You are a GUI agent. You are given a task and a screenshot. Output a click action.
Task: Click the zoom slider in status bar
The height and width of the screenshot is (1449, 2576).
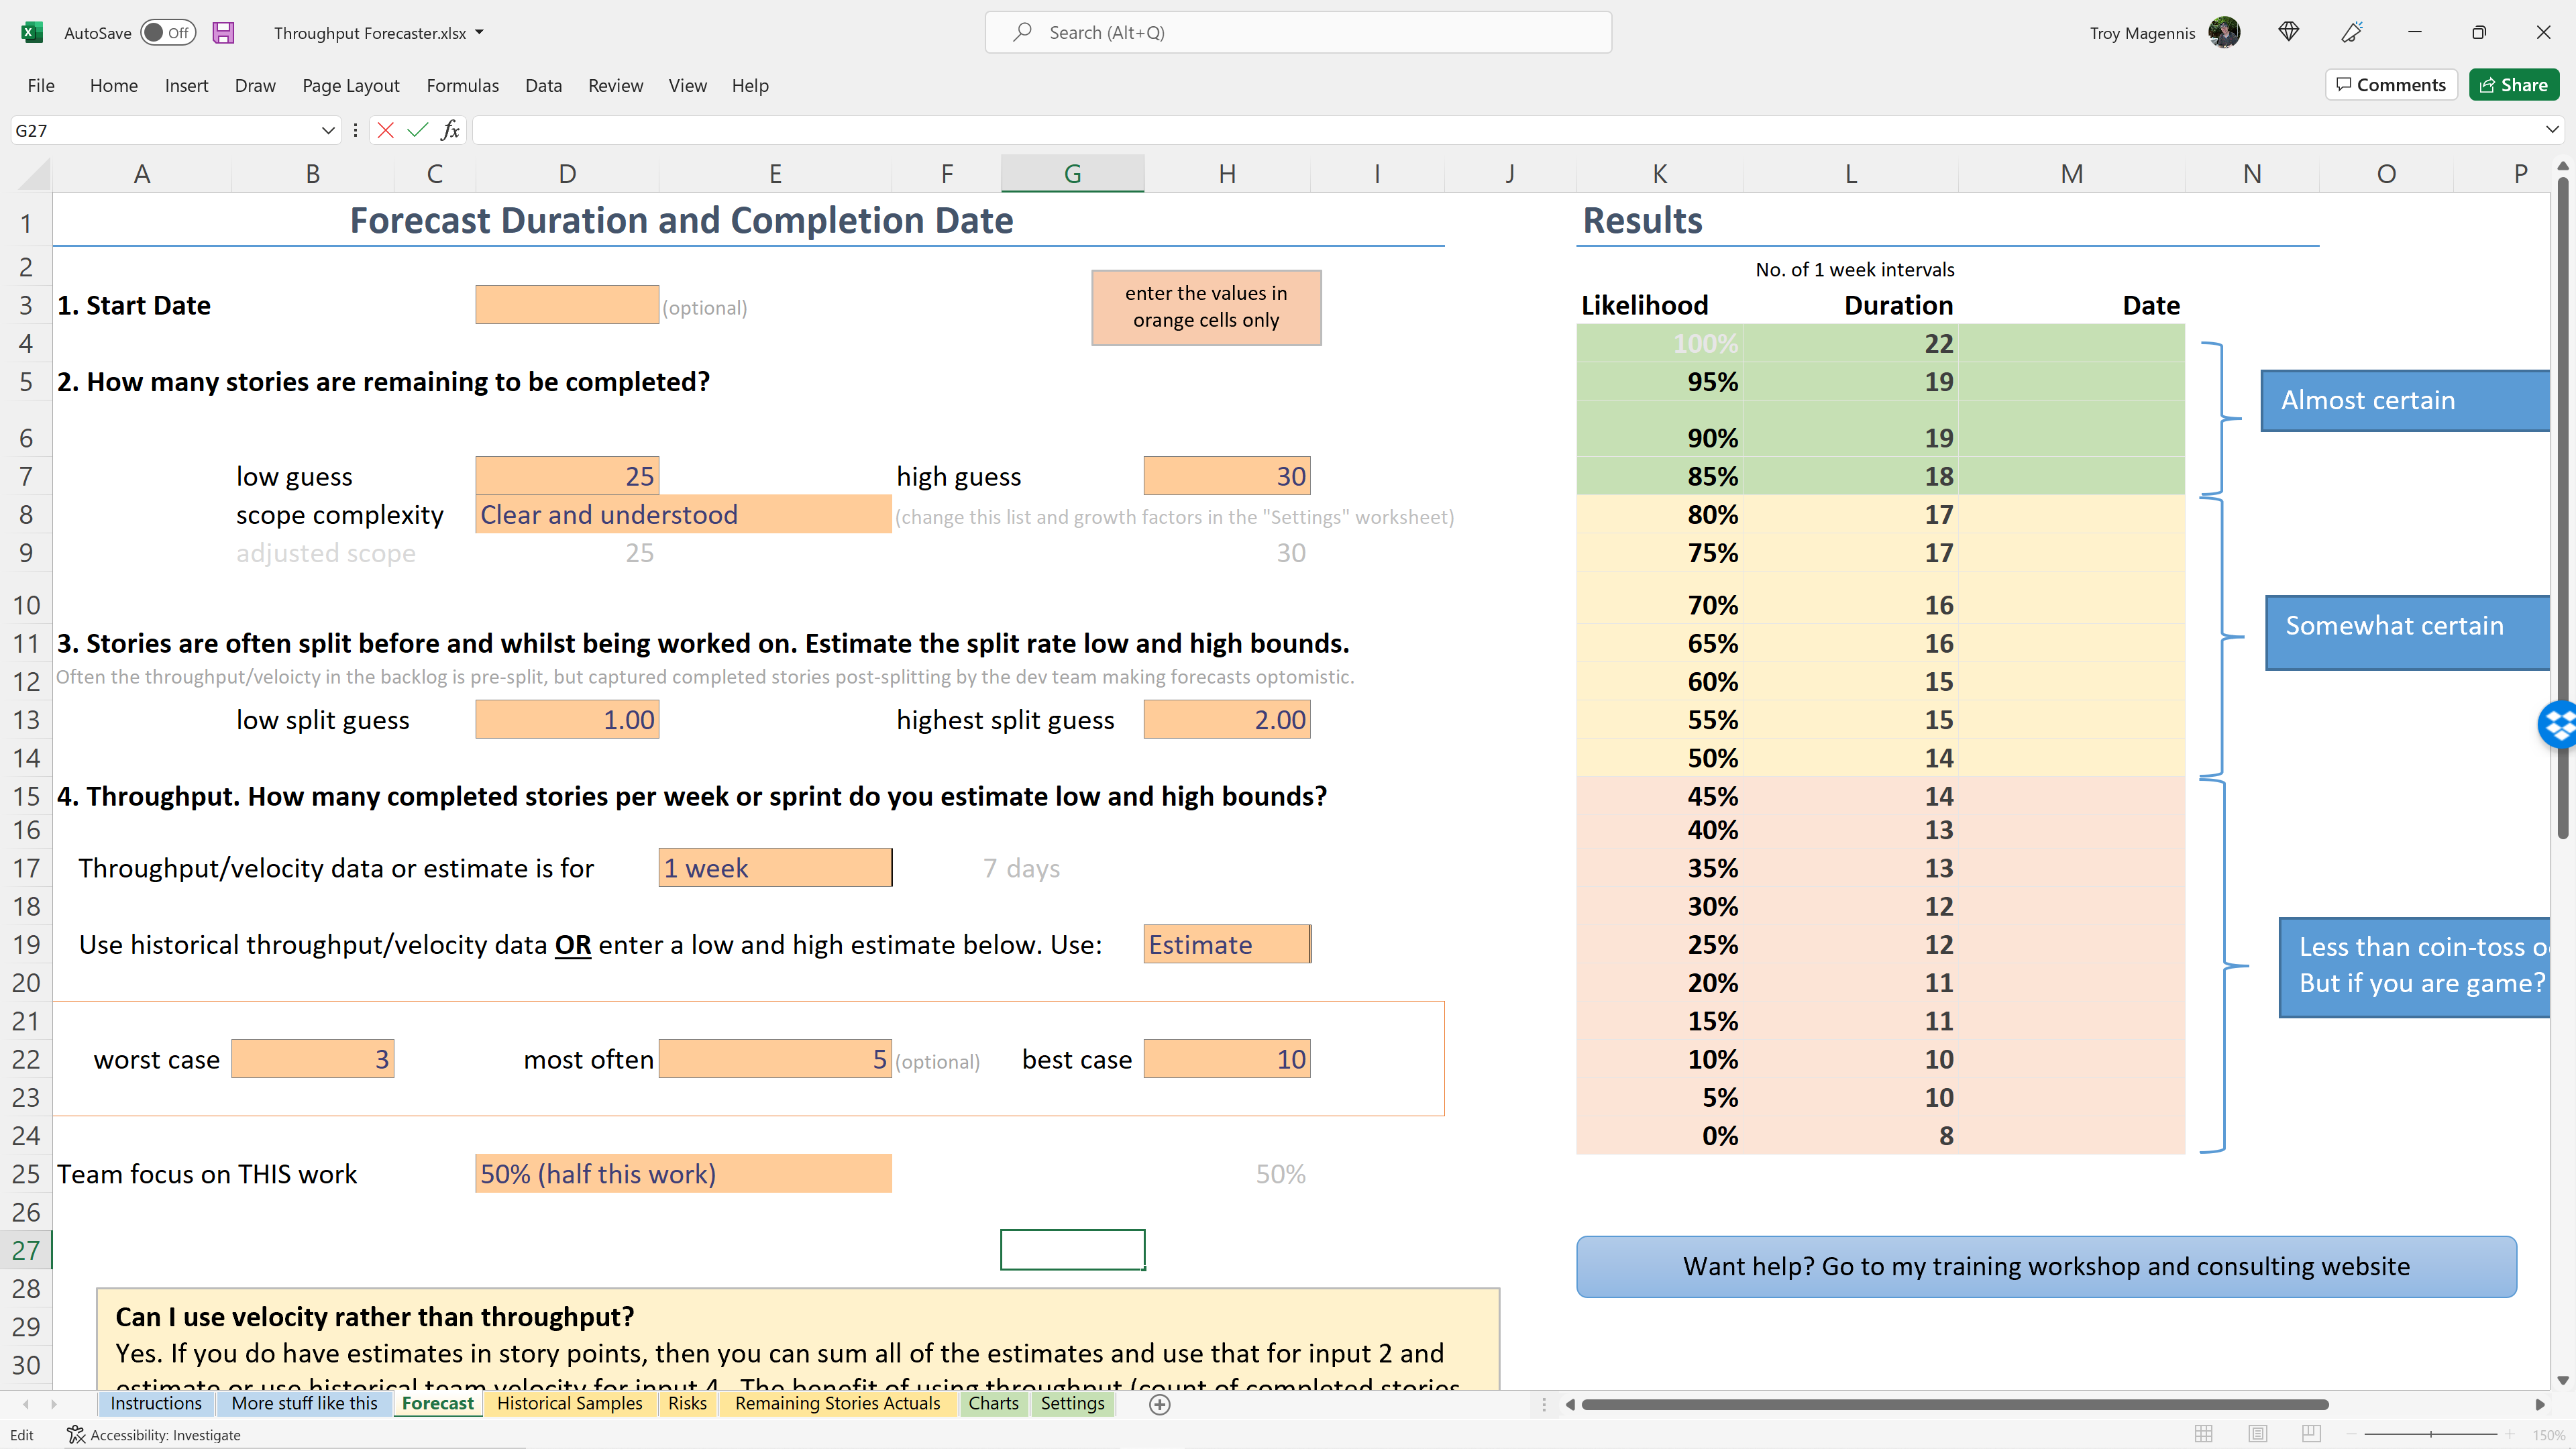tap(2430, 1435)
